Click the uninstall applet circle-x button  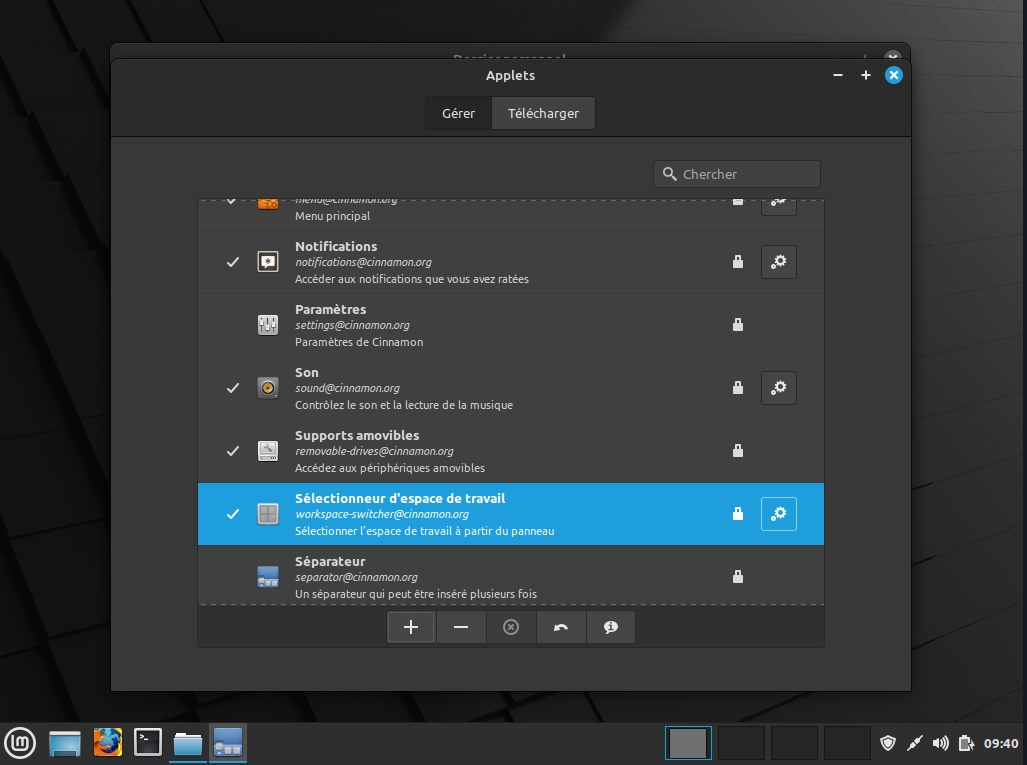[511, 627]
